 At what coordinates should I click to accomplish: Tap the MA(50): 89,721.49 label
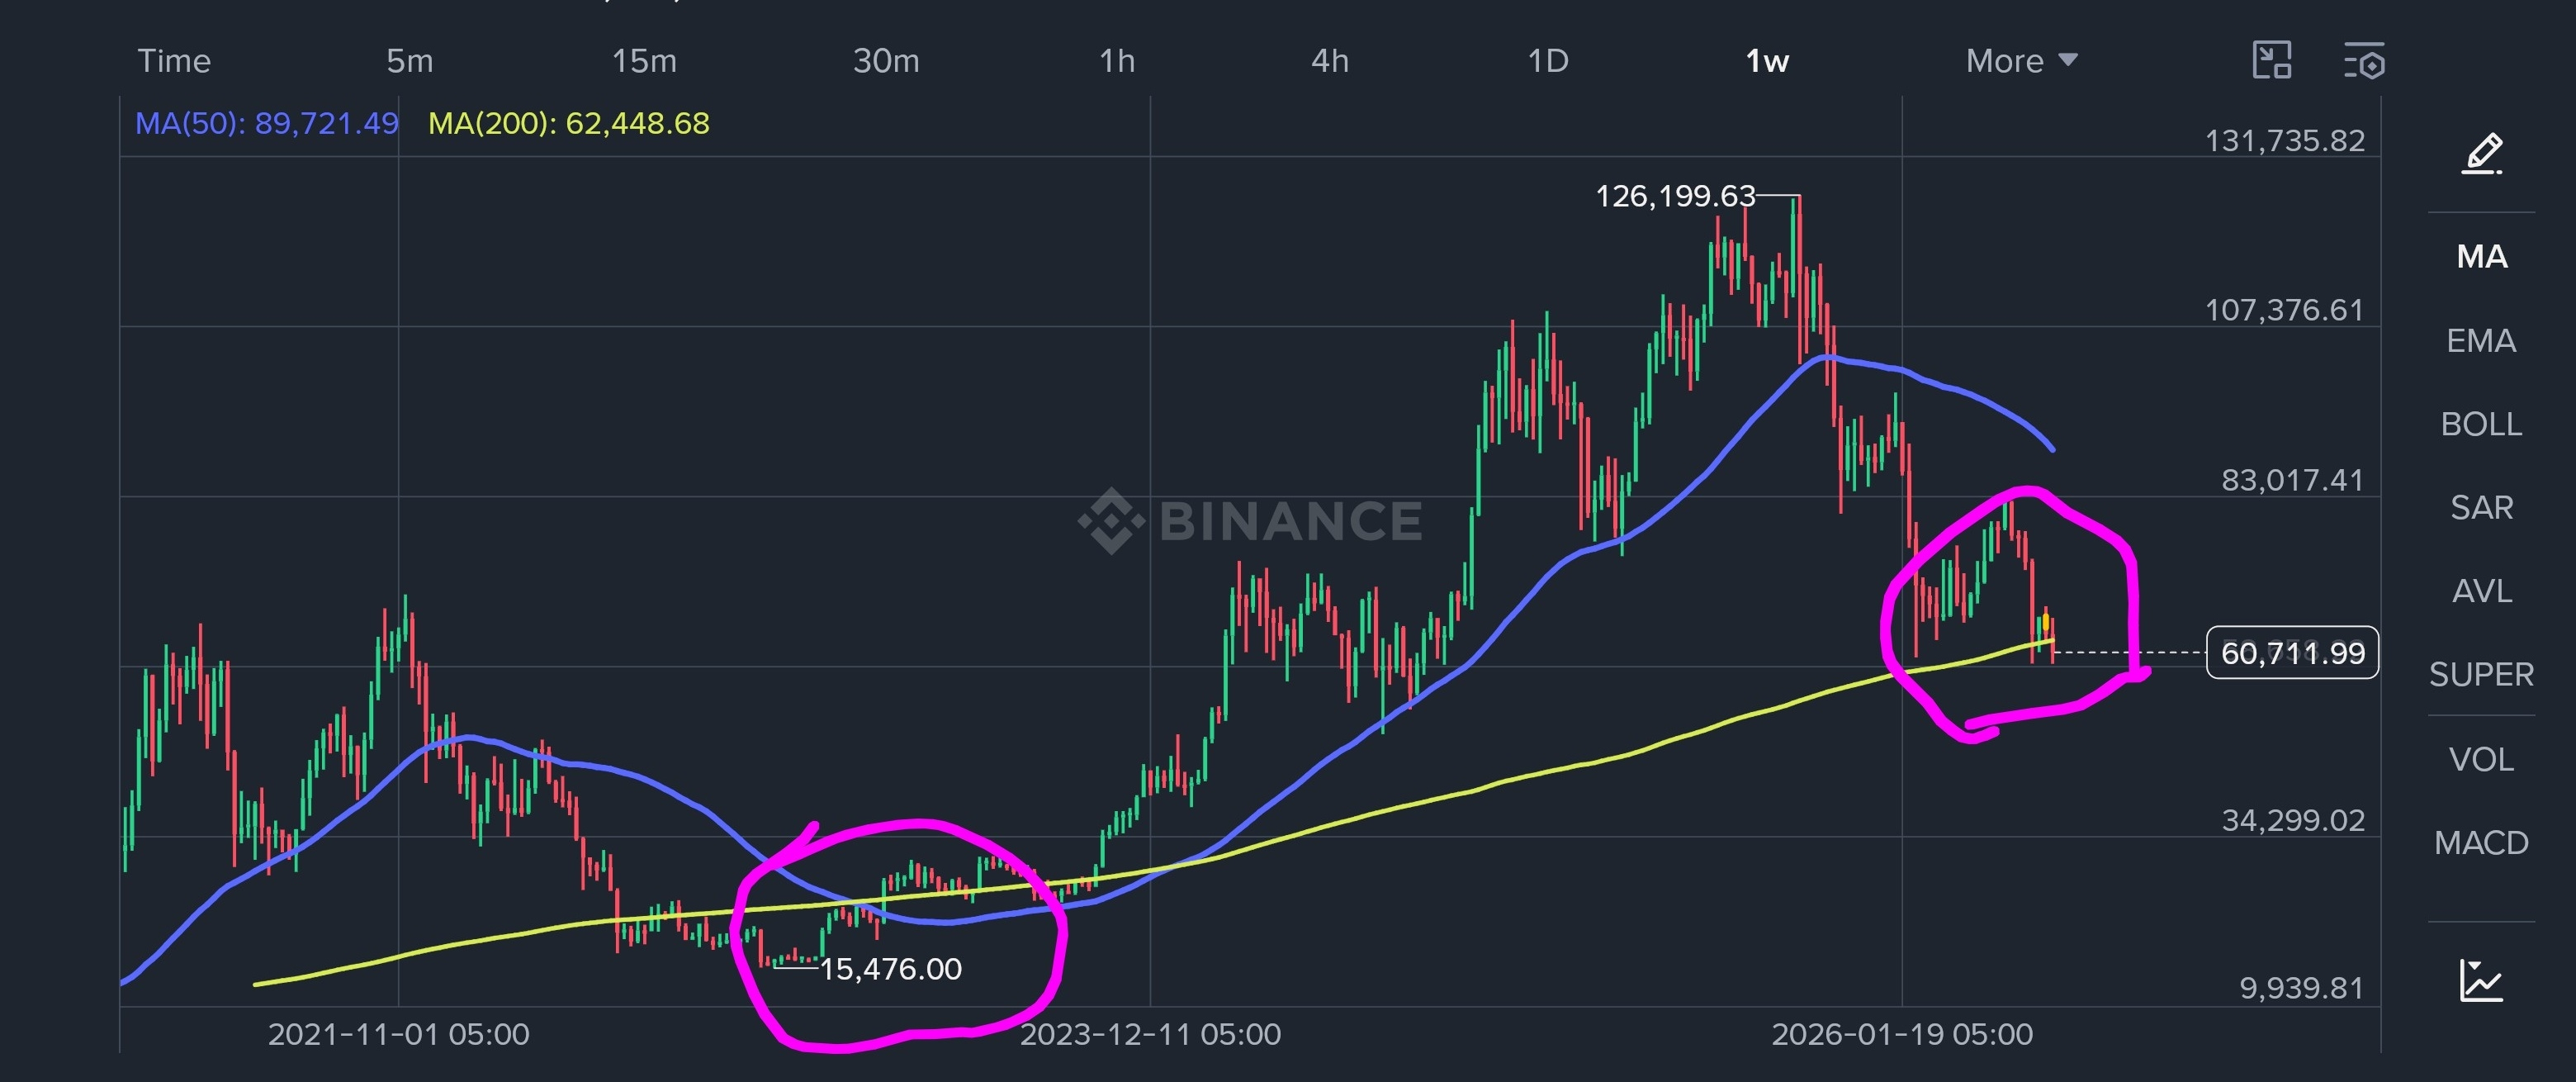[267, 123]
